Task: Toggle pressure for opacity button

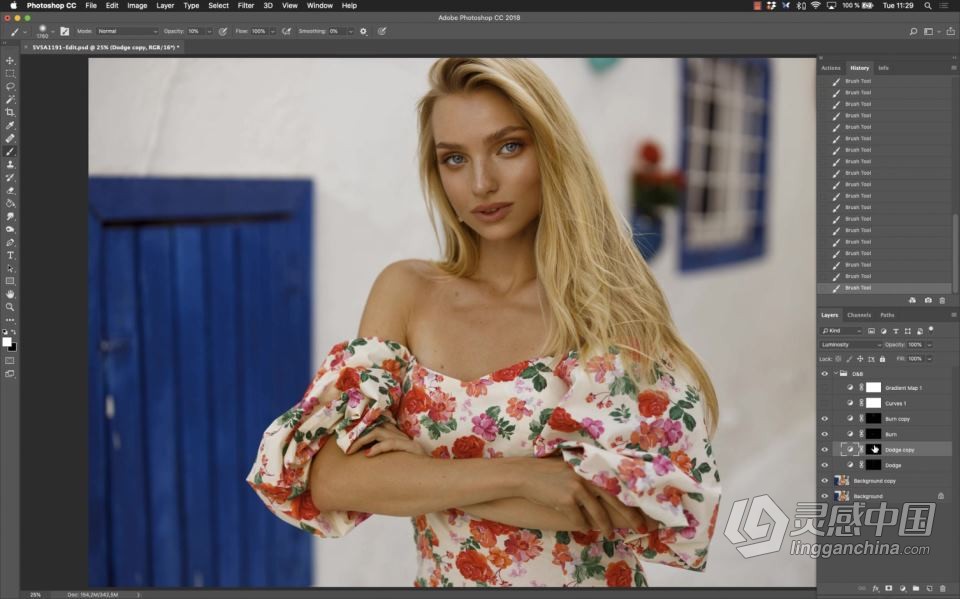Action: tap(223, 31)
